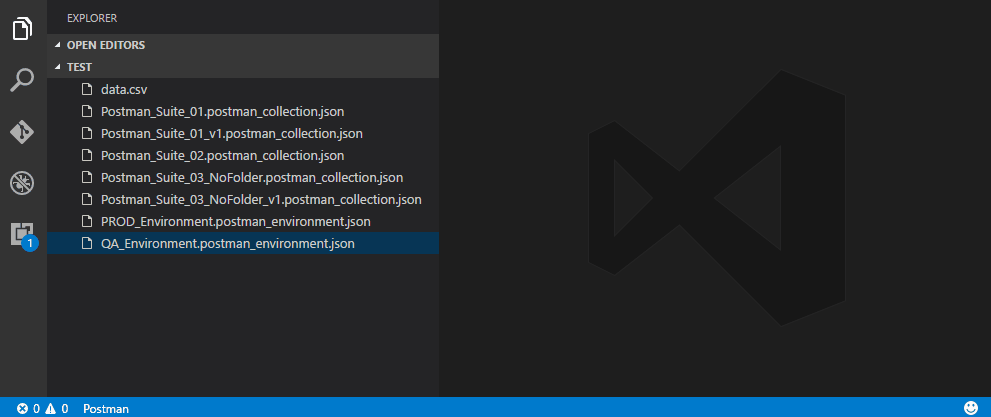Click file icon beside Postman_Suite_02 file
Screen dimensions: 991x417
(x=87, y=155)
